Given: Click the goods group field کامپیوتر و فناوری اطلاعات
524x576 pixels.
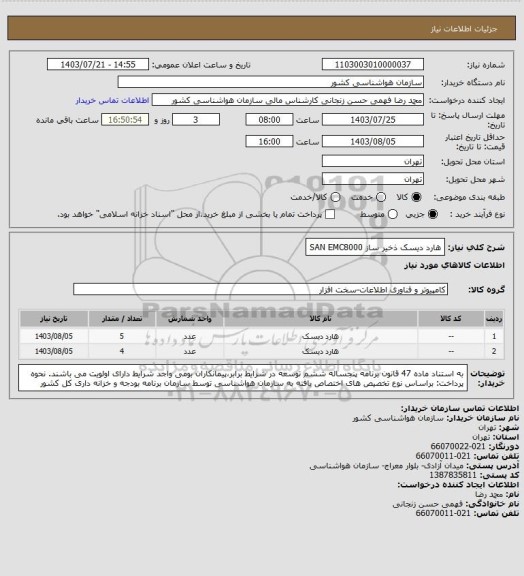Looking at the screenshot, I should (x=260, y=289).
